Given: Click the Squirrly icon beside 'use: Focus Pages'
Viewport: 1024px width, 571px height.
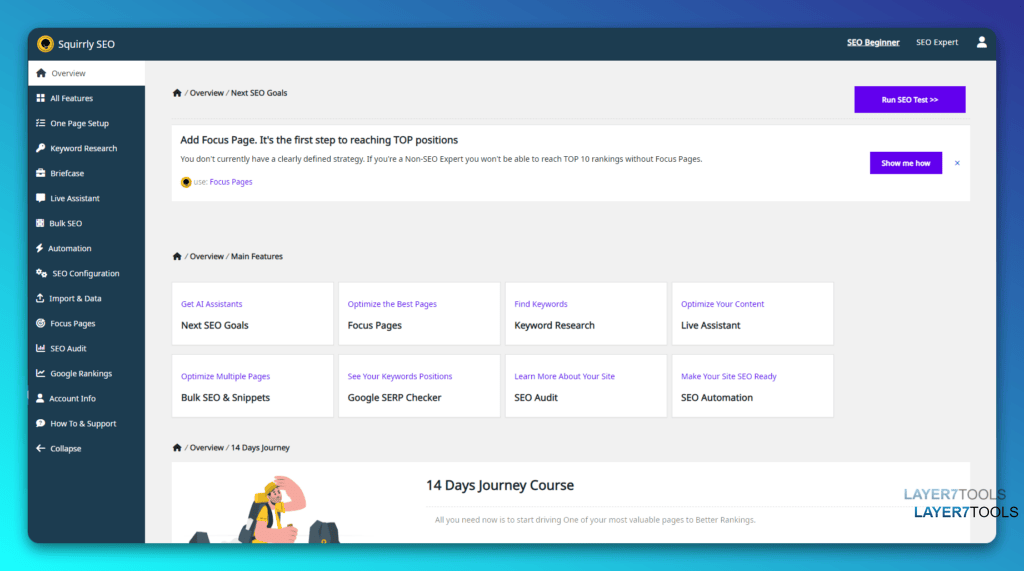Looking at the screenshot, I should click(186, 182).
